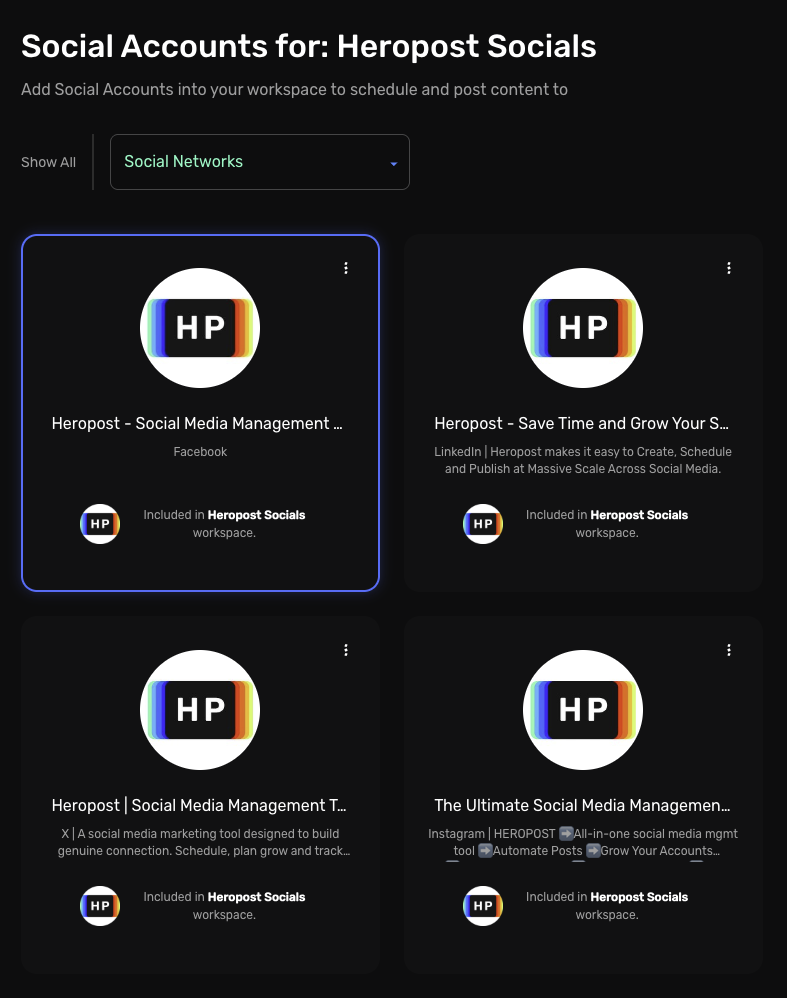This screenshot has width=787, height=998.
Task: Click the page heading "Social Accounts for: Heropost Socials"
Action: point(309,46)
